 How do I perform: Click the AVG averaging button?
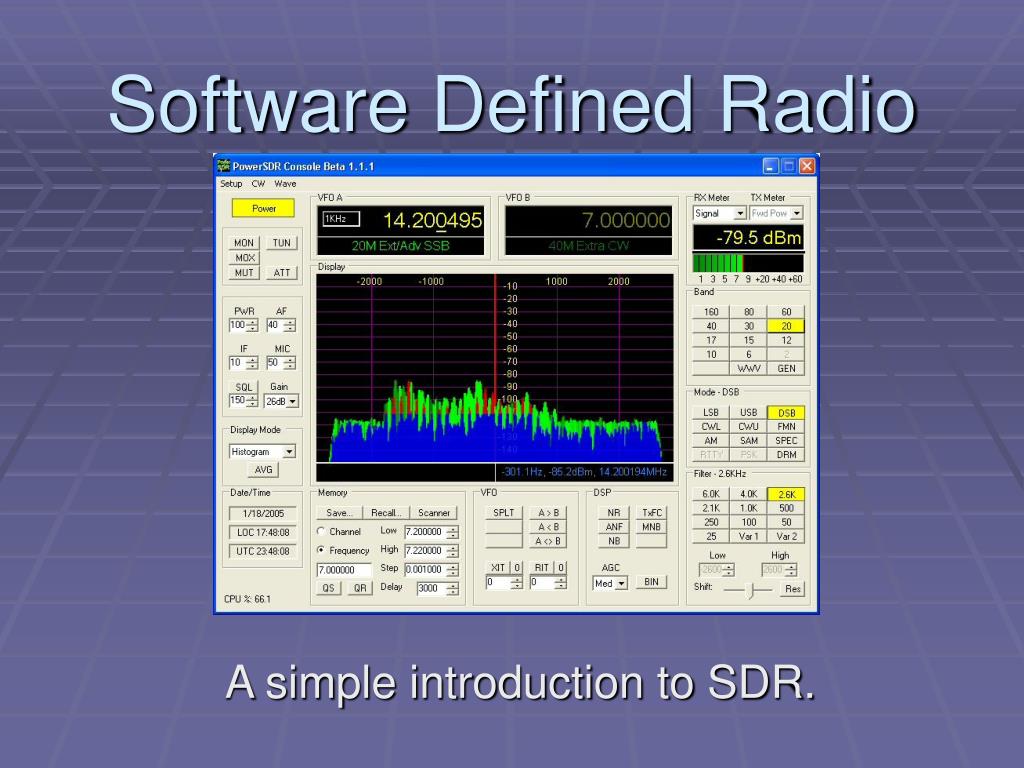point(263,470)
